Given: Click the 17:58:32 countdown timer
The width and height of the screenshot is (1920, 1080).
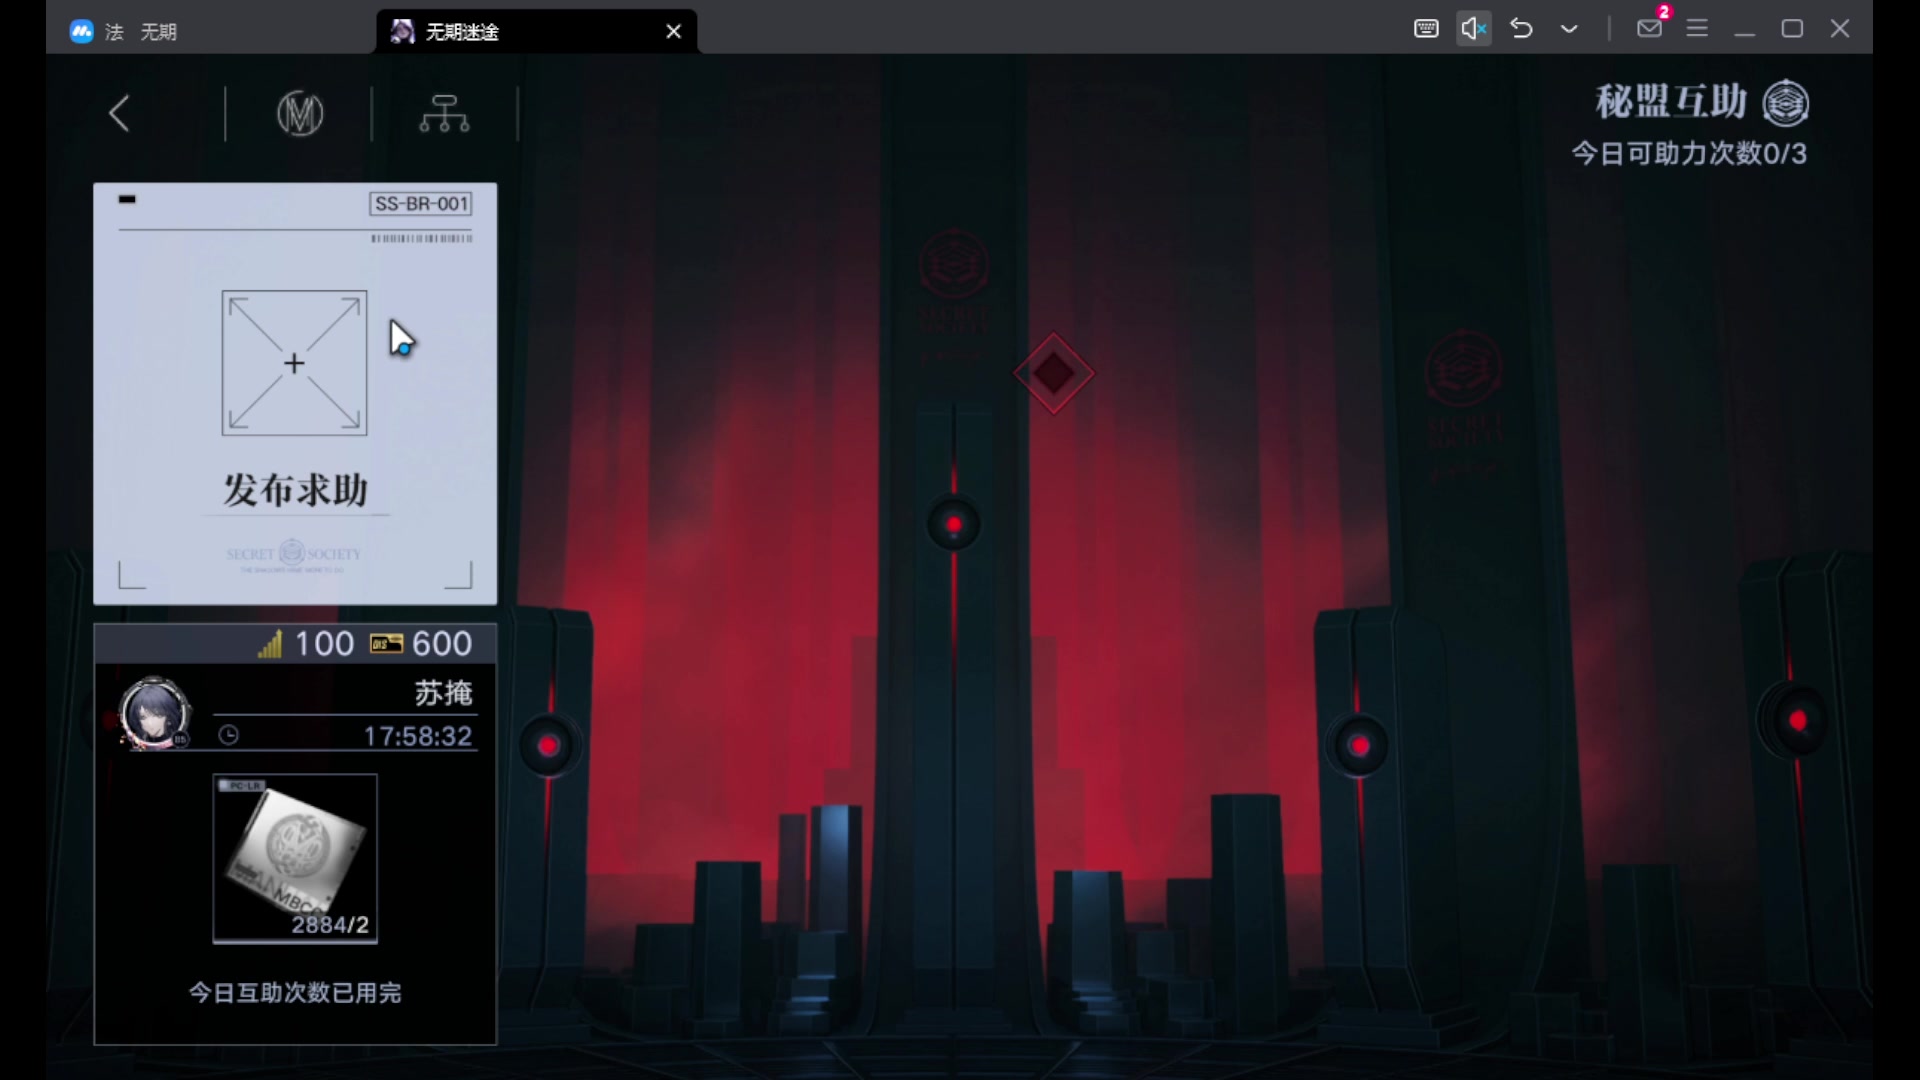Looking at the screenshot, I should tap(417, 736).
